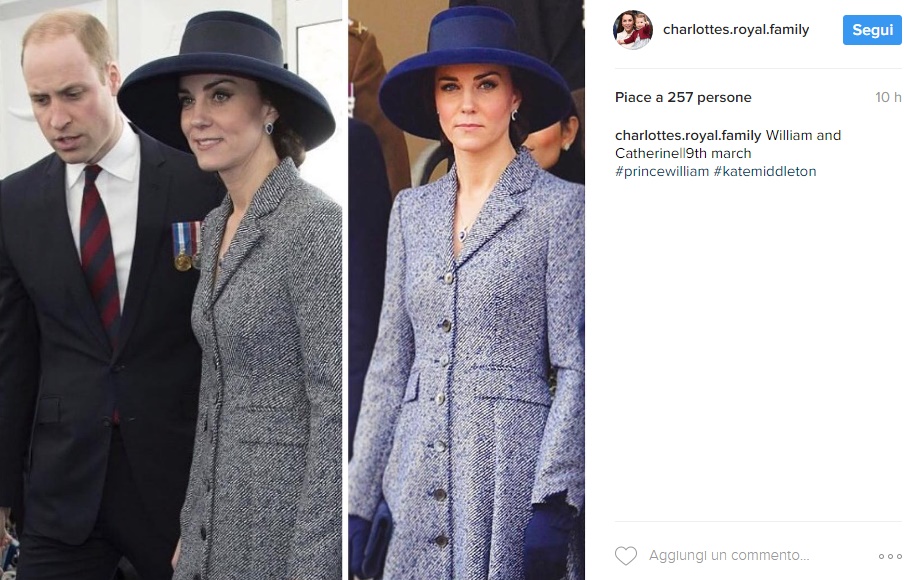Click the heart like icon

coord(626,556)
